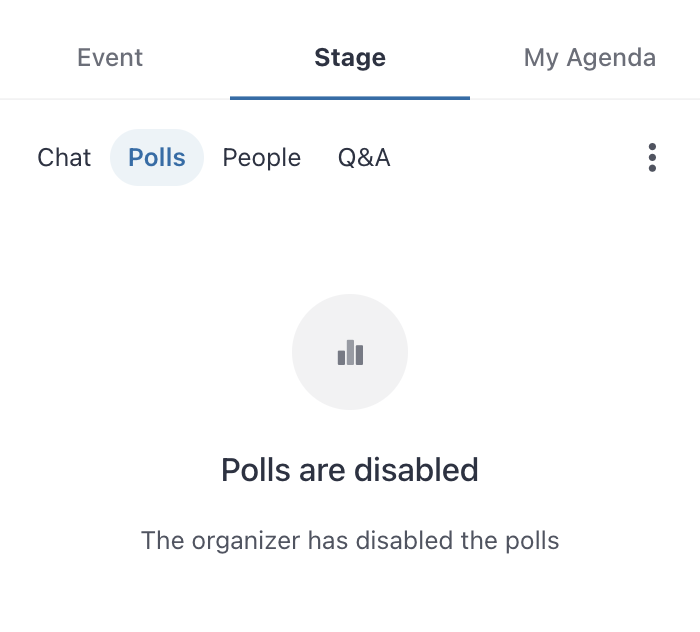Expand the vertical ellipsis overflow menu
This screenshot has width=700, height=632.
click(652, 157)
